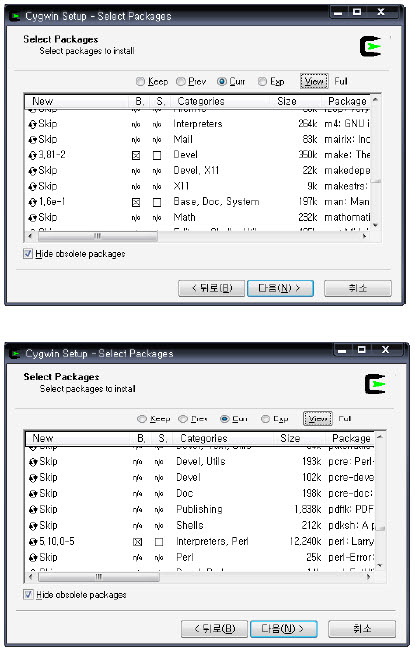
Task: Enable source checkbox for make package
Action: [x=157, y=156]
